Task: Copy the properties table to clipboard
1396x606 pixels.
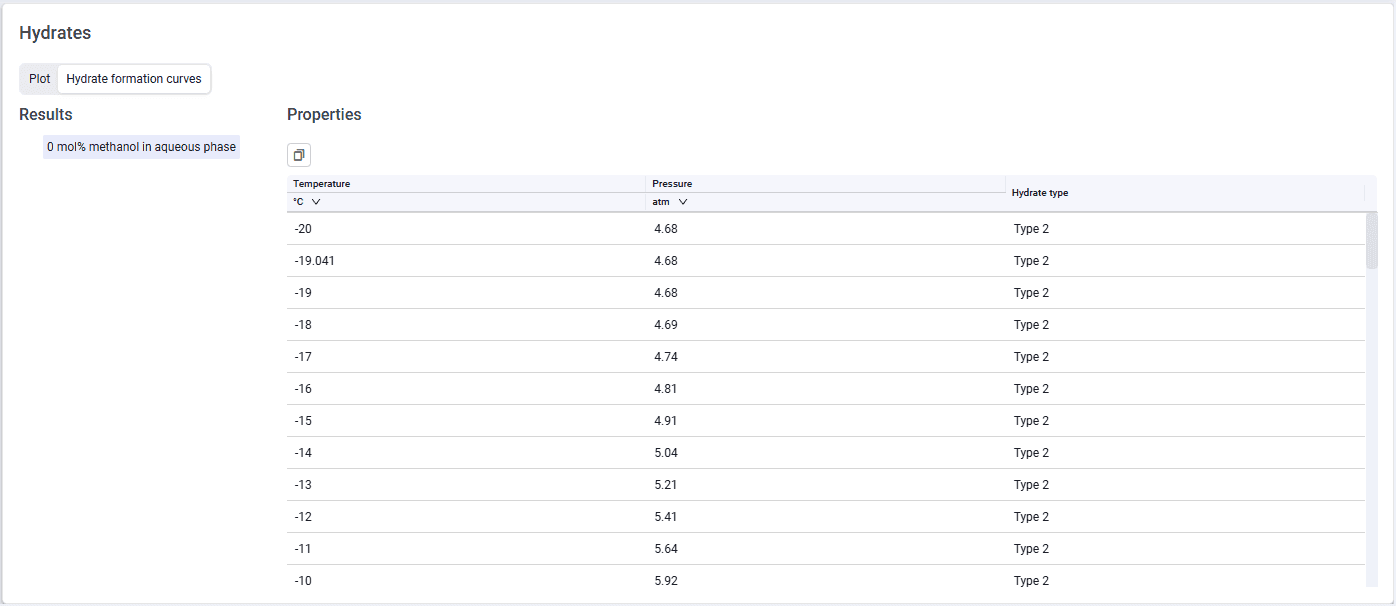Action: [299, 155]
